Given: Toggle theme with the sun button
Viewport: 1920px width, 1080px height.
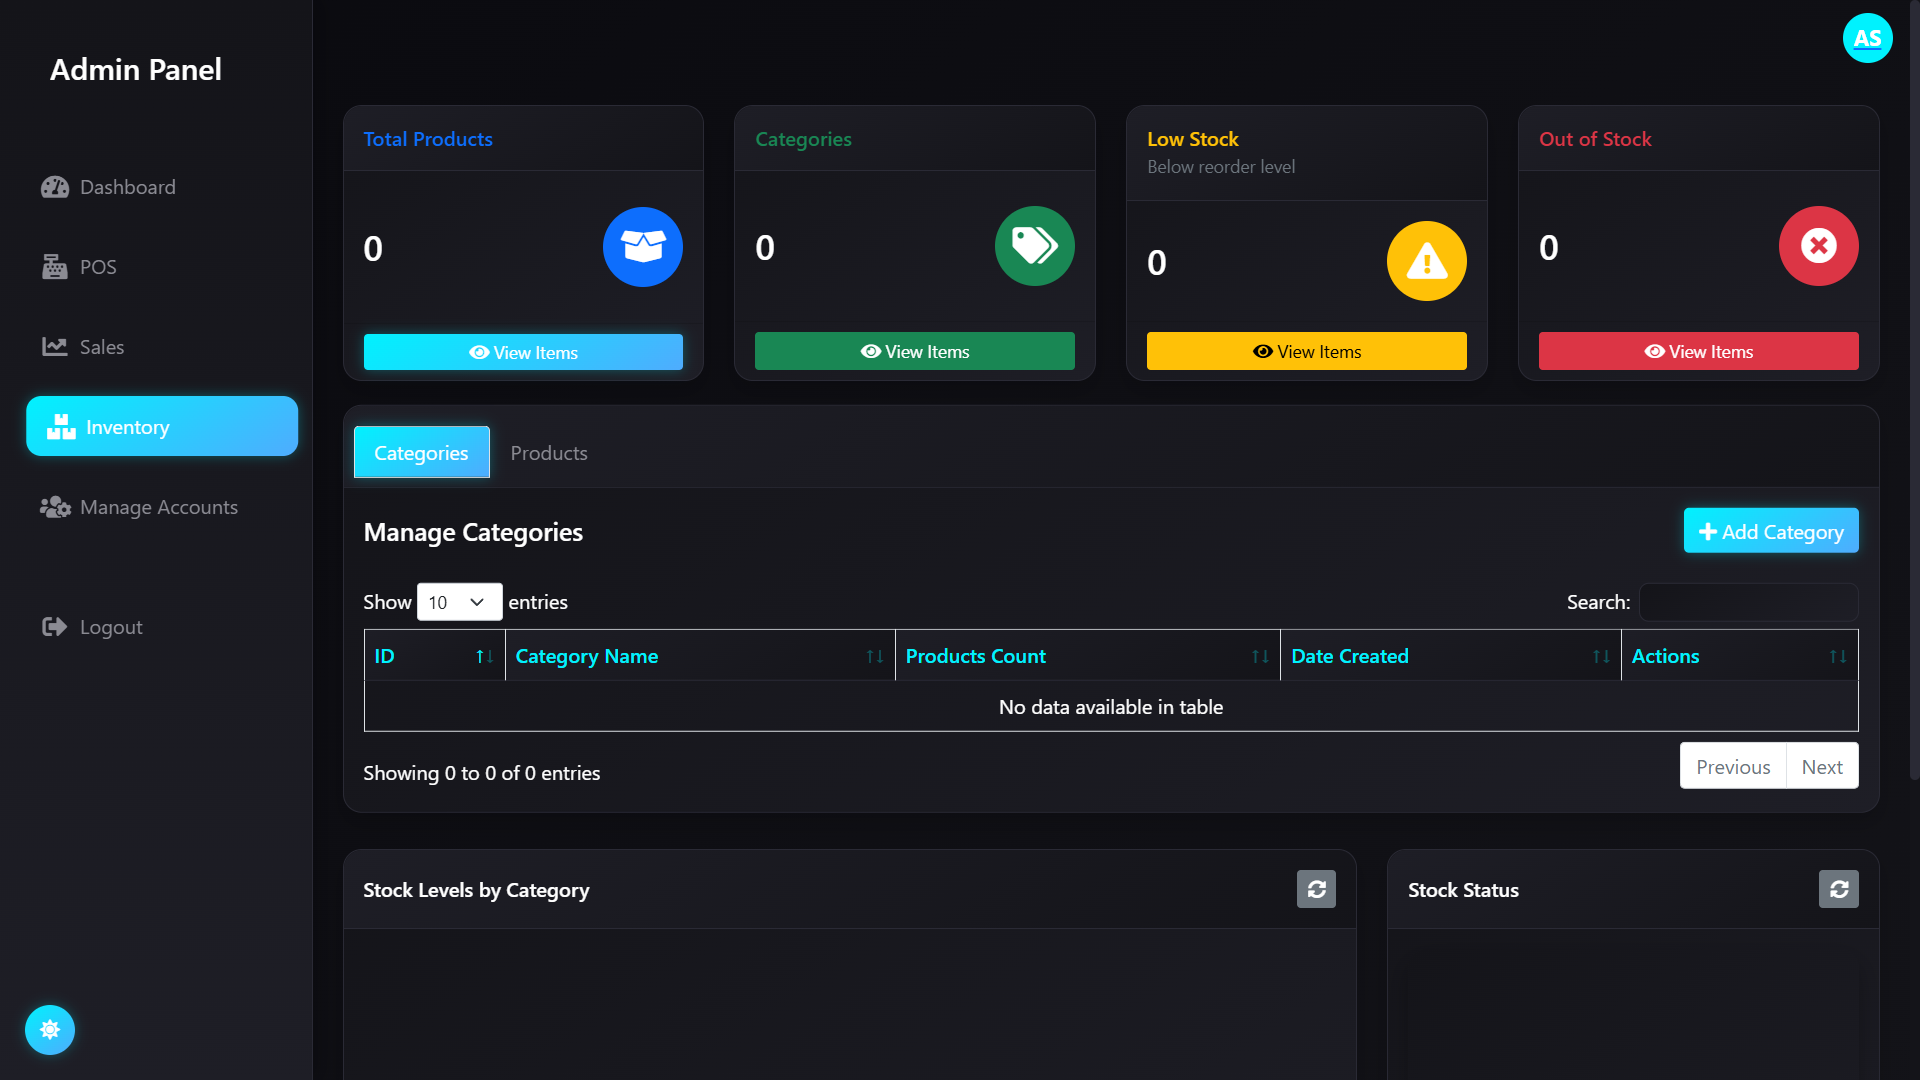Looking at the screenshot, I should pyautogui.click(x=50, y=1029).
